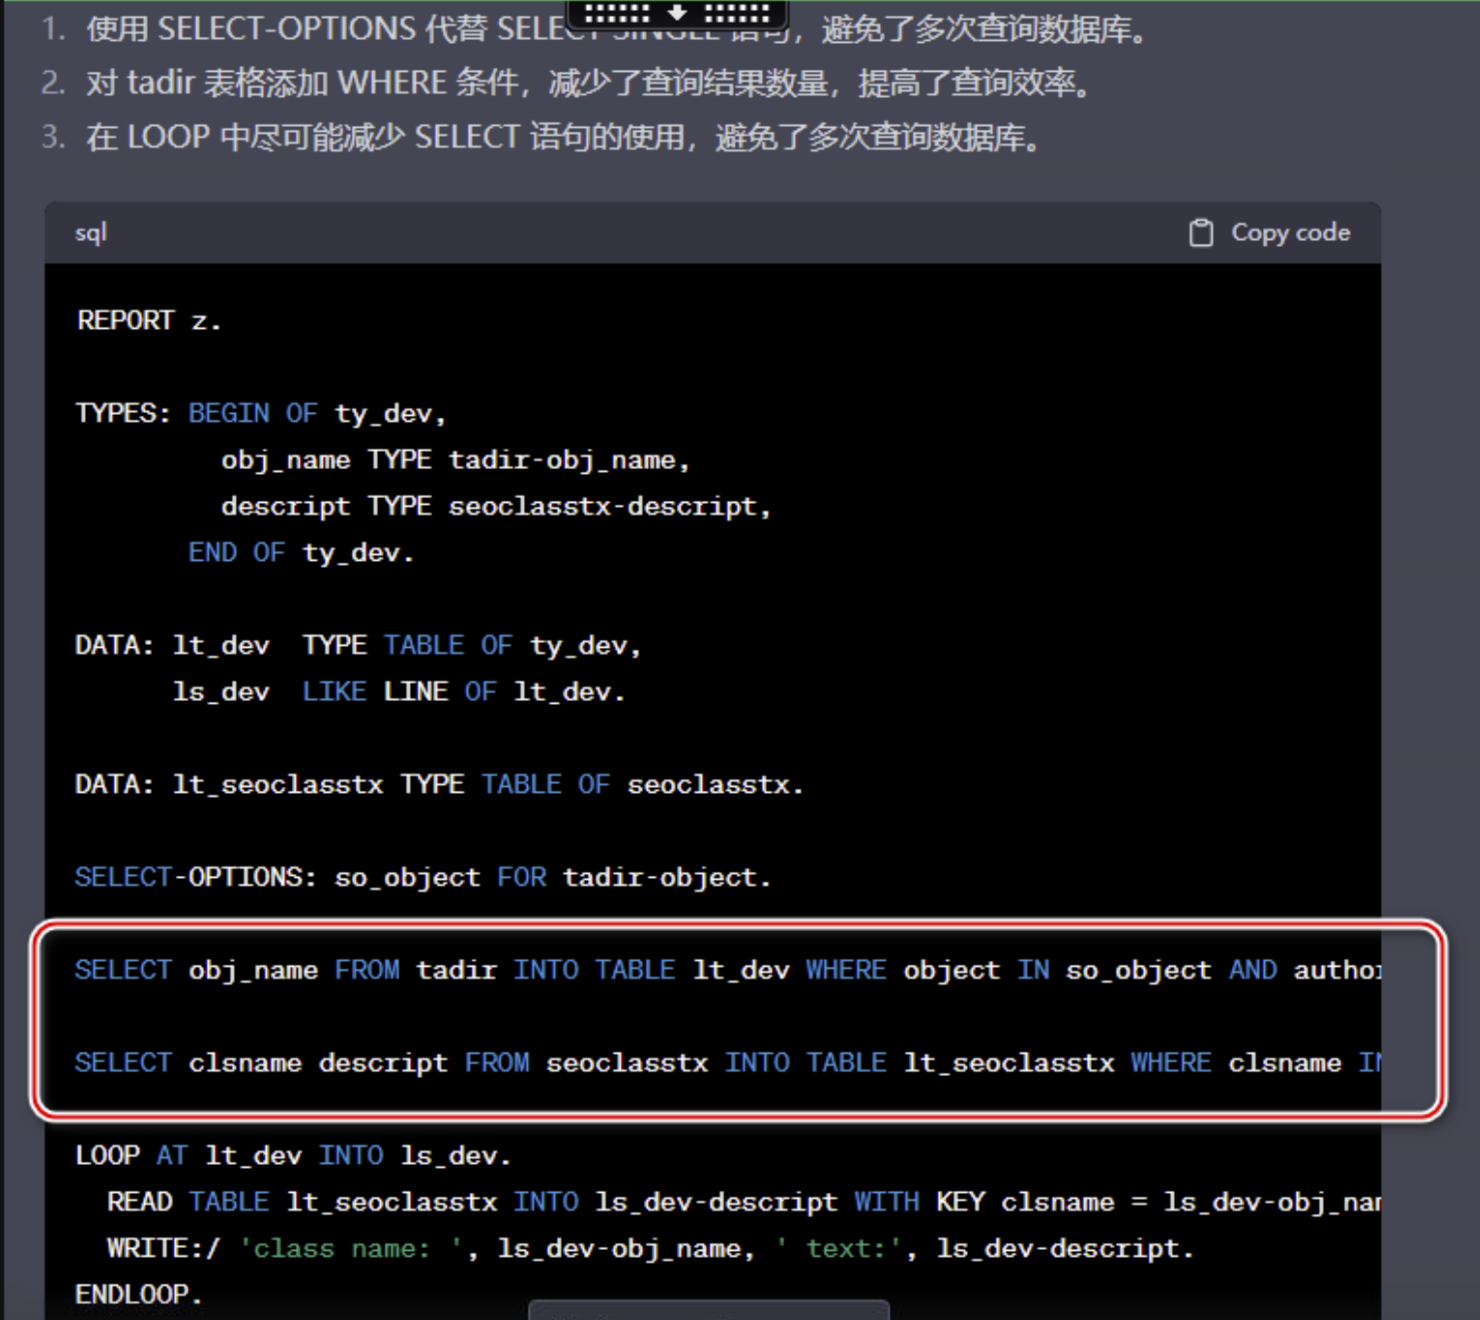Click the LOOP AT lt_dev line
1480x1320 pixels.
pyautogui.click(x=292, y=1156)
